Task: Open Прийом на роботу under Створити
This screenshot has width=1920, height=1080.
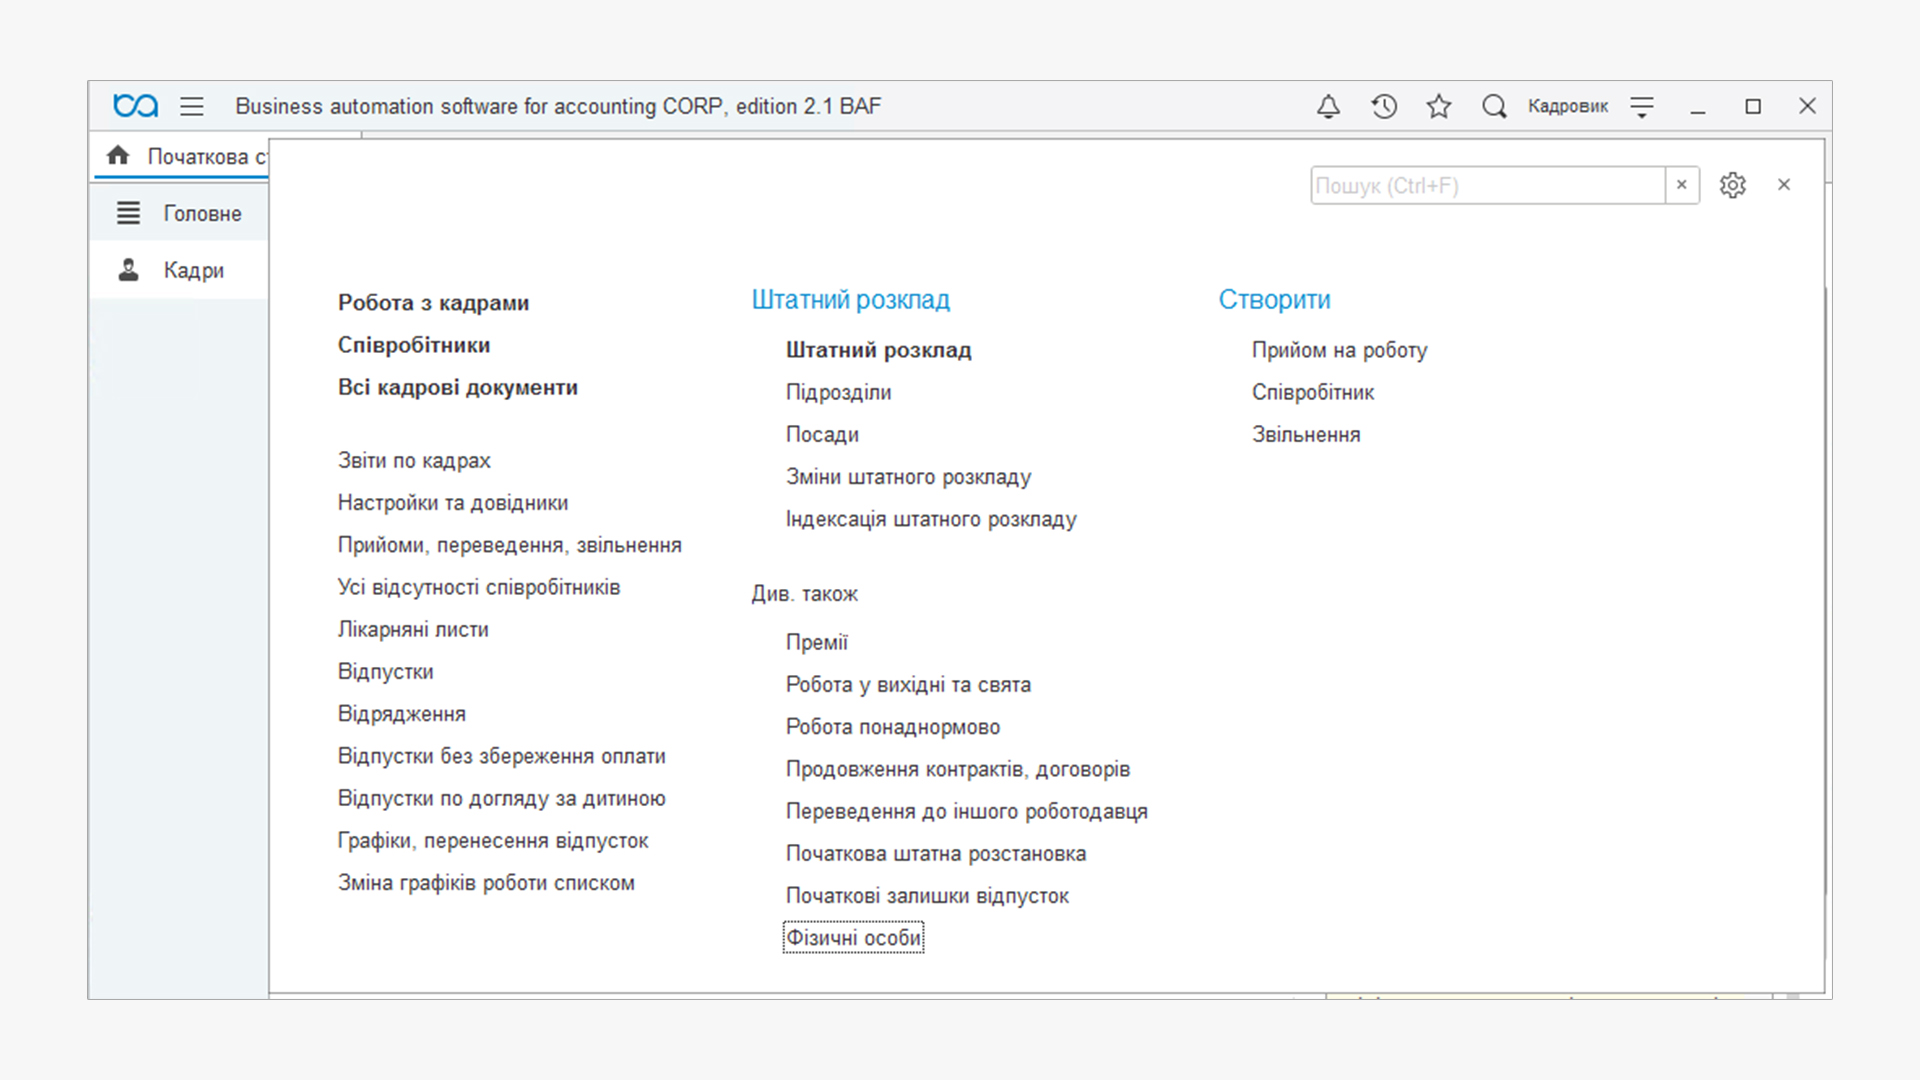Action: tap(1340, 350)
